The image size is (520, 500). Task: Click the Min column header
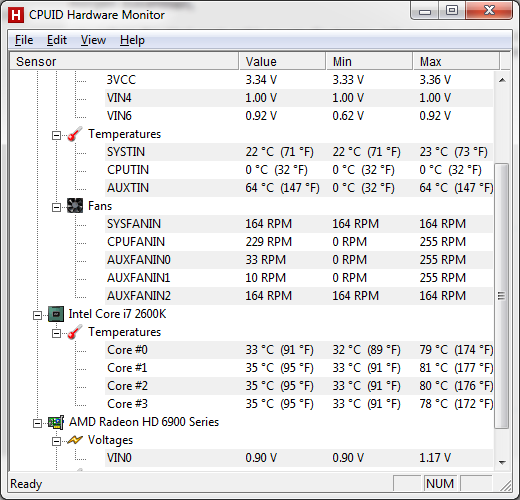click(x=369, y=61)
